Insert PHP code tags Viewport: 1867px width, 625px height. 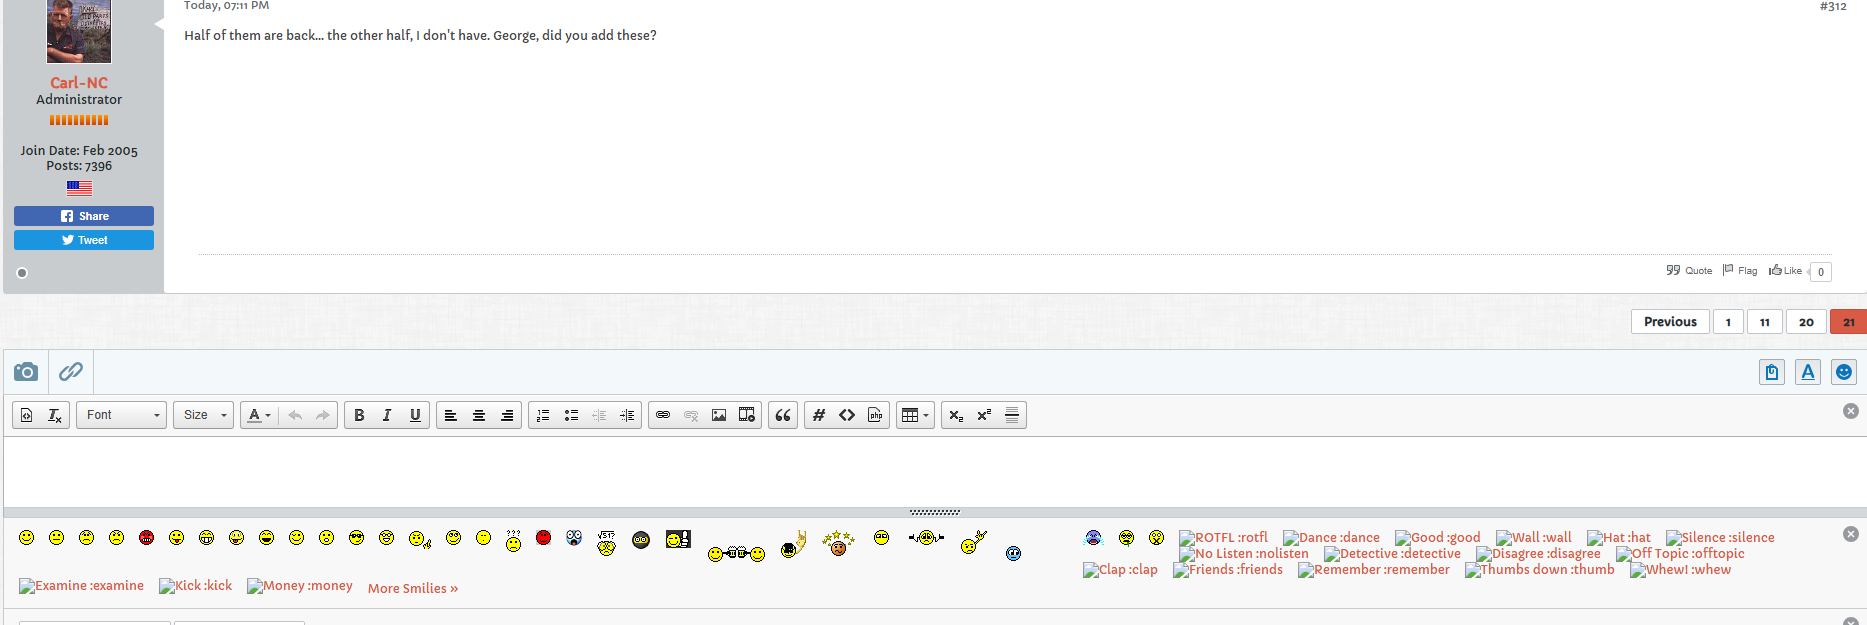[x=875, y=415]
